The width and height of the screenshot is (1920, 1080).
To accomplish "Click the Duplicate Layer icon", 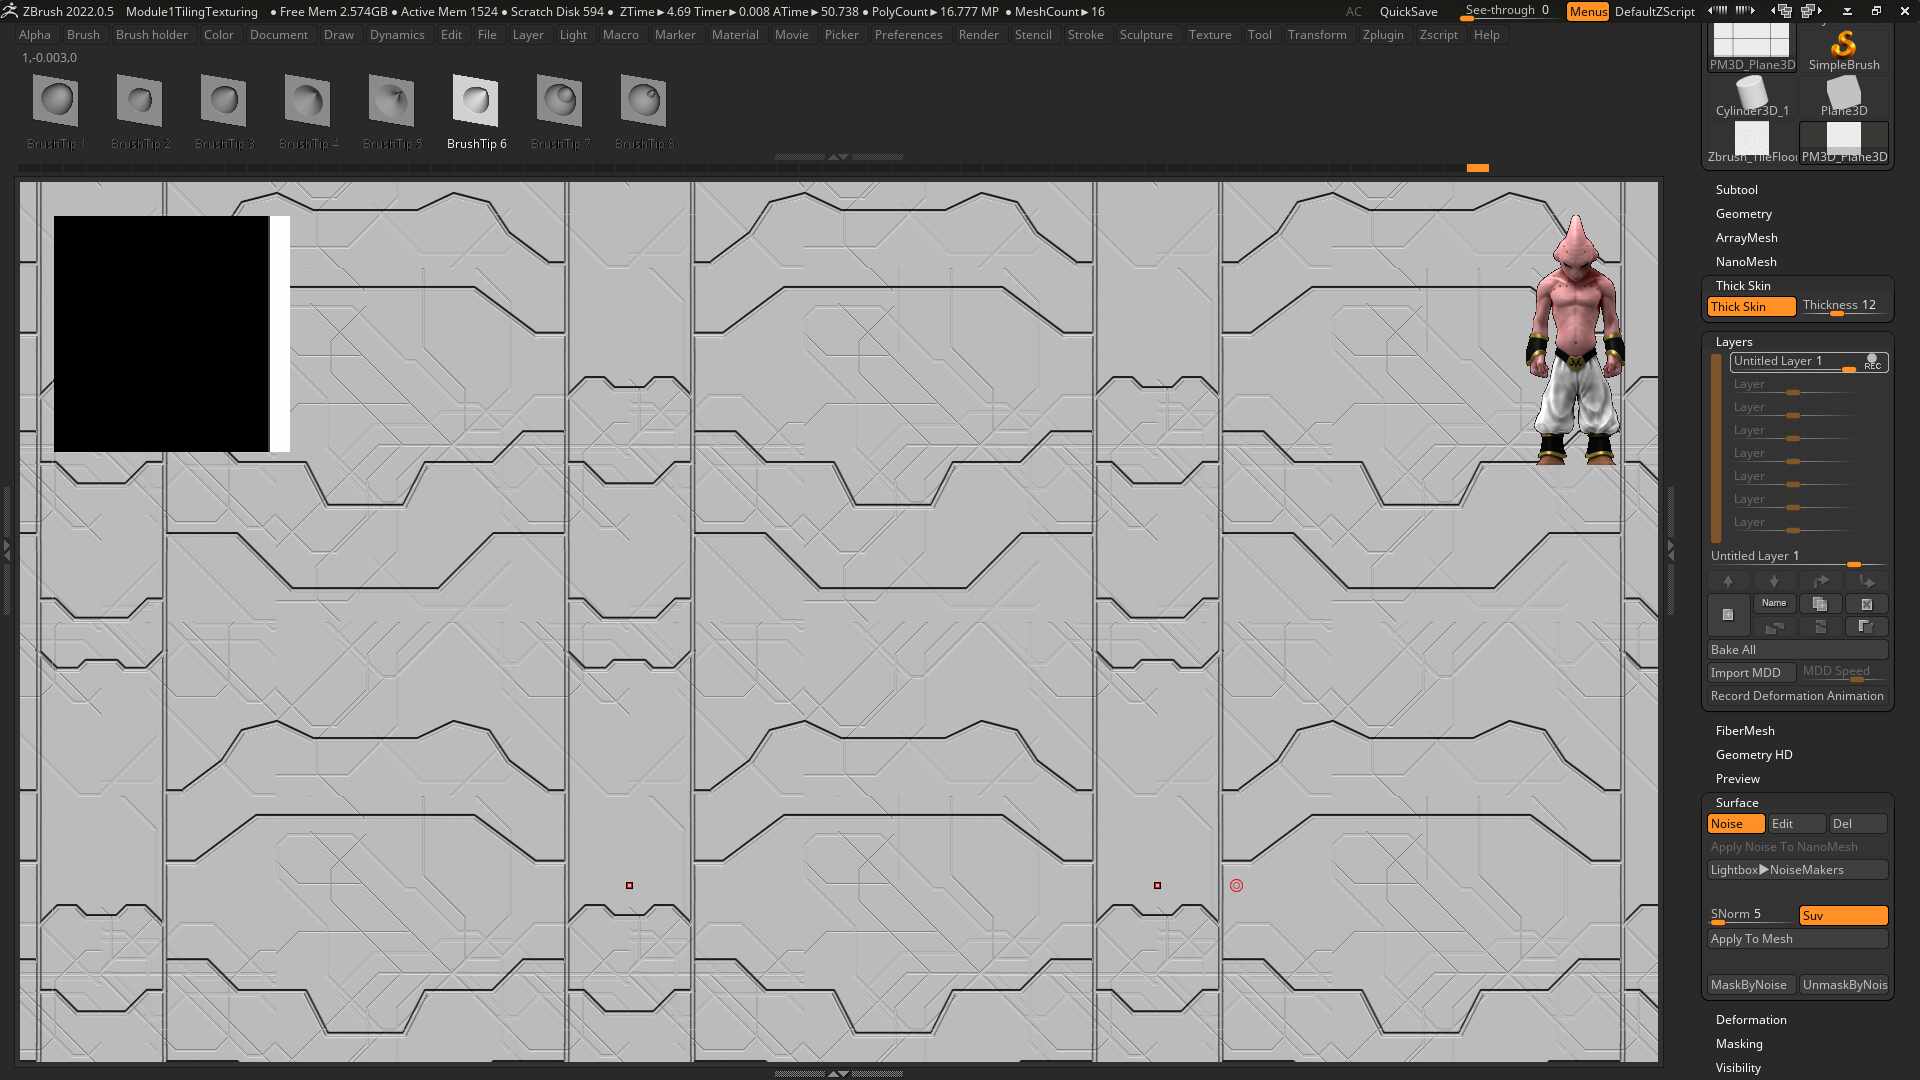I will point(1820,604).
